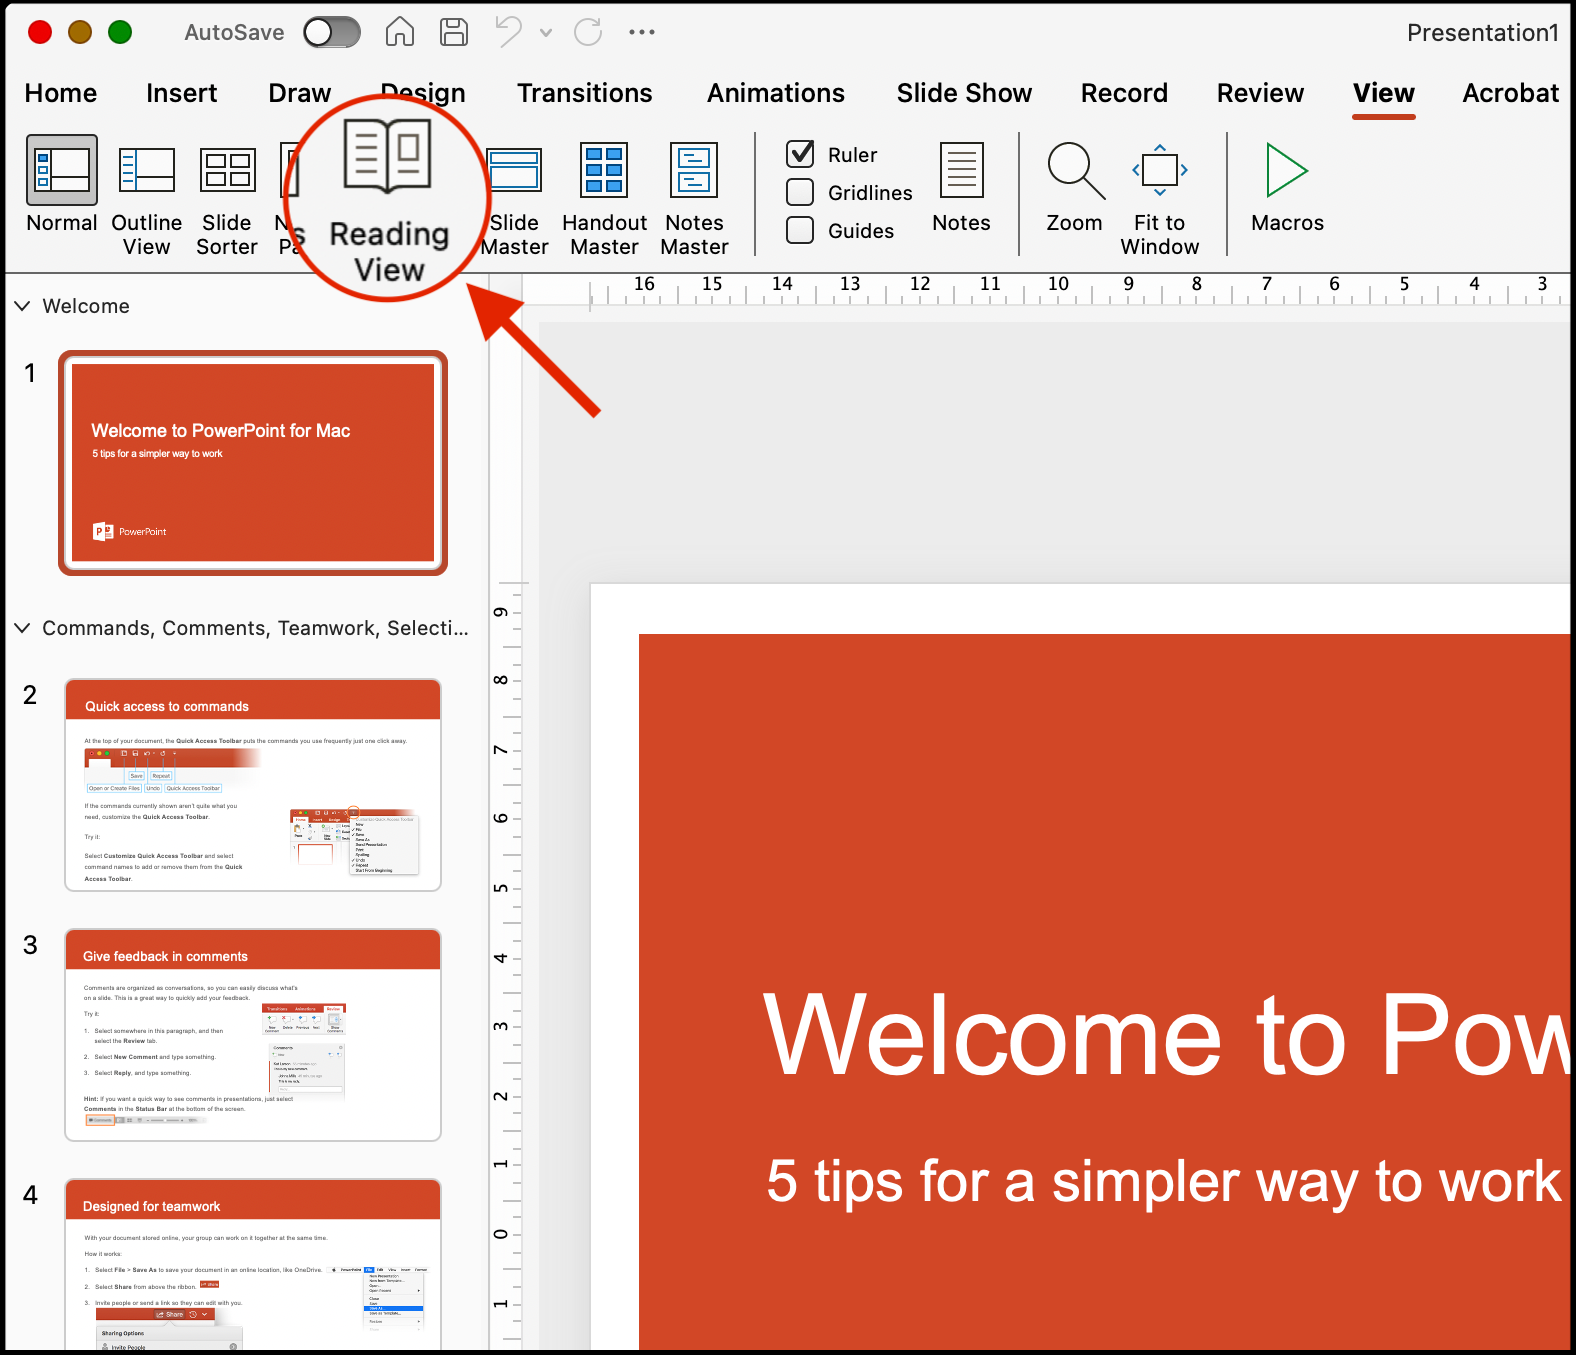Click the Presentation1 window title
The image size is (1576, 1355).
[x=1482, y=33]
